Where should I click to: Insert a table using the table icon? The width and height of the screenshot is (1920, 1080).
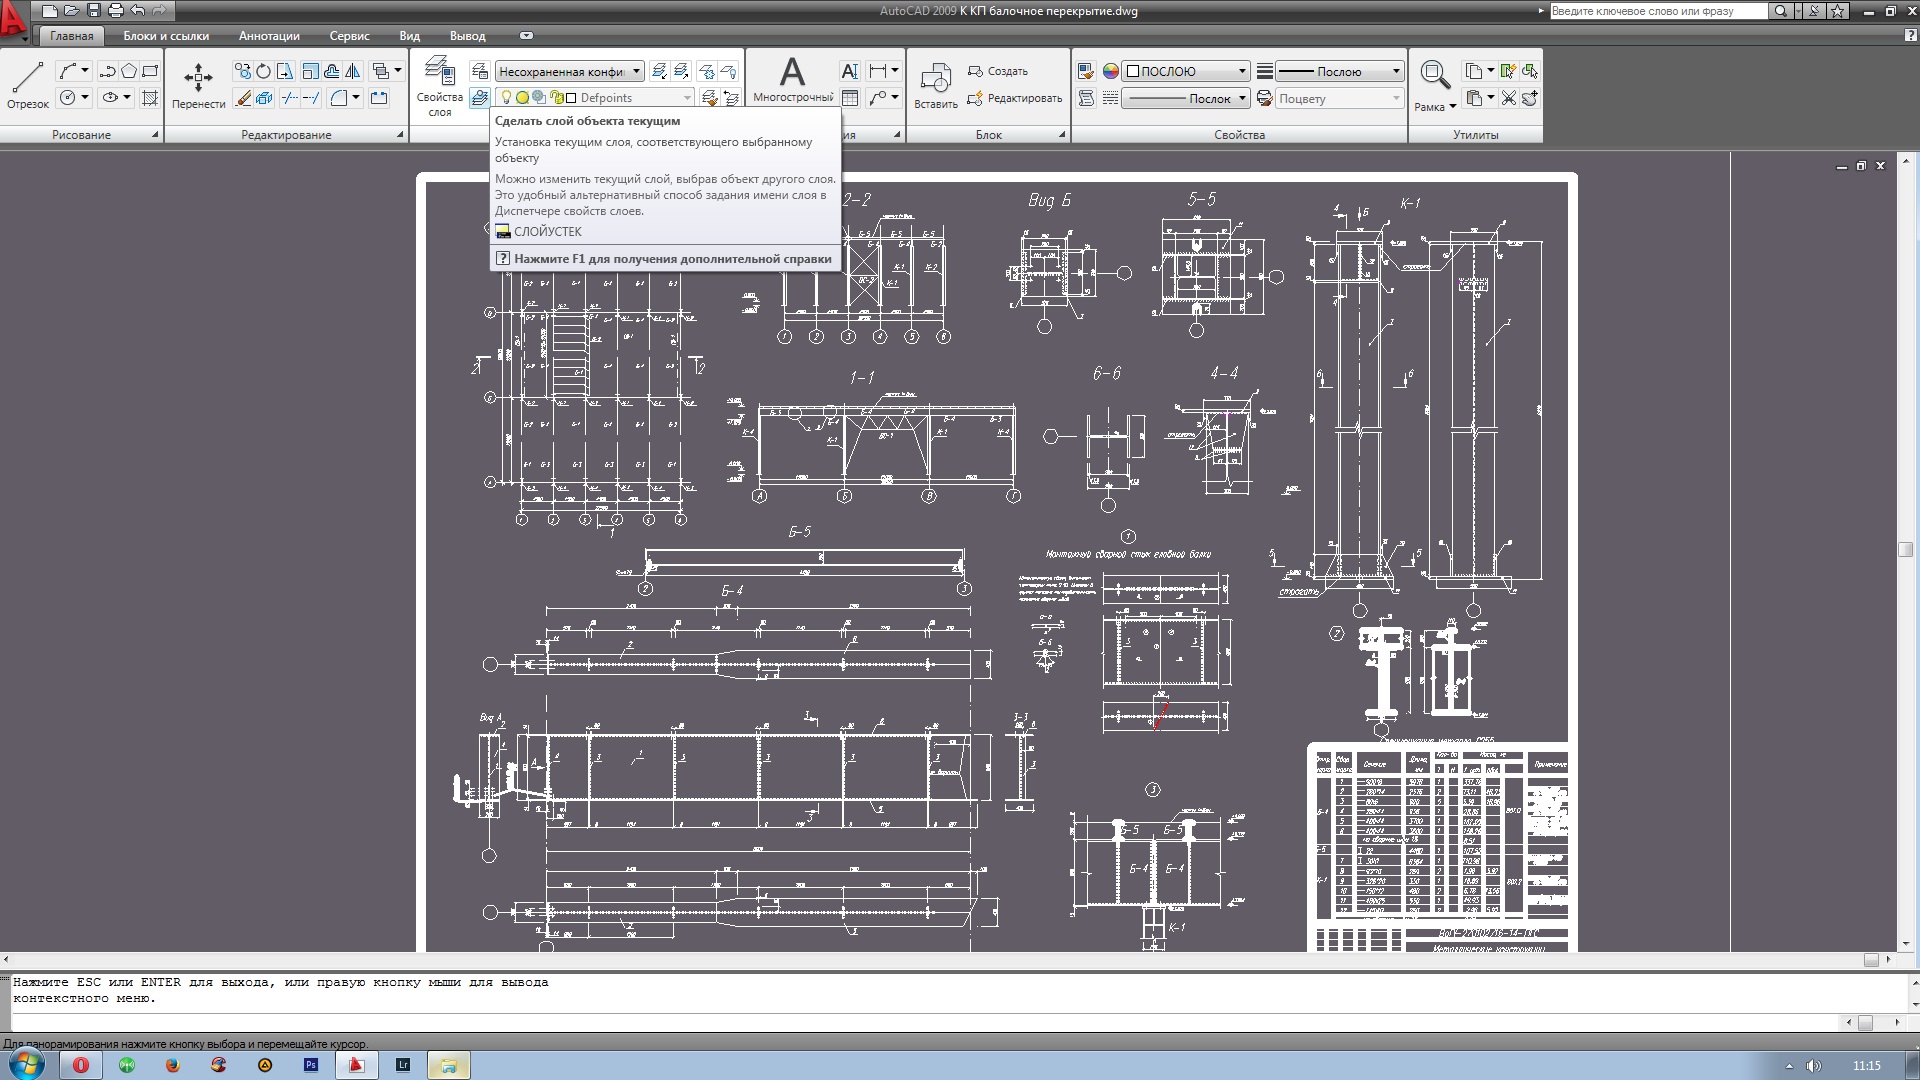(849, 98)
